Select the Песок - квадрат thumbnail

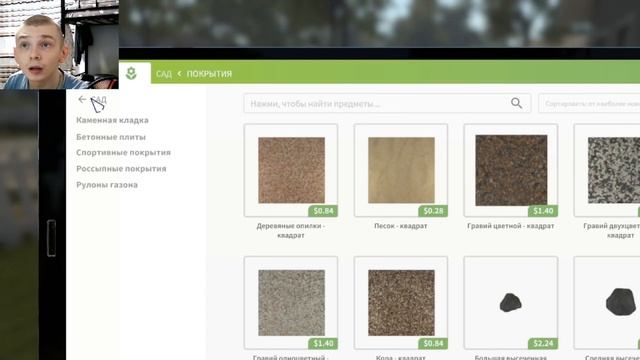[x=401, y=170]
